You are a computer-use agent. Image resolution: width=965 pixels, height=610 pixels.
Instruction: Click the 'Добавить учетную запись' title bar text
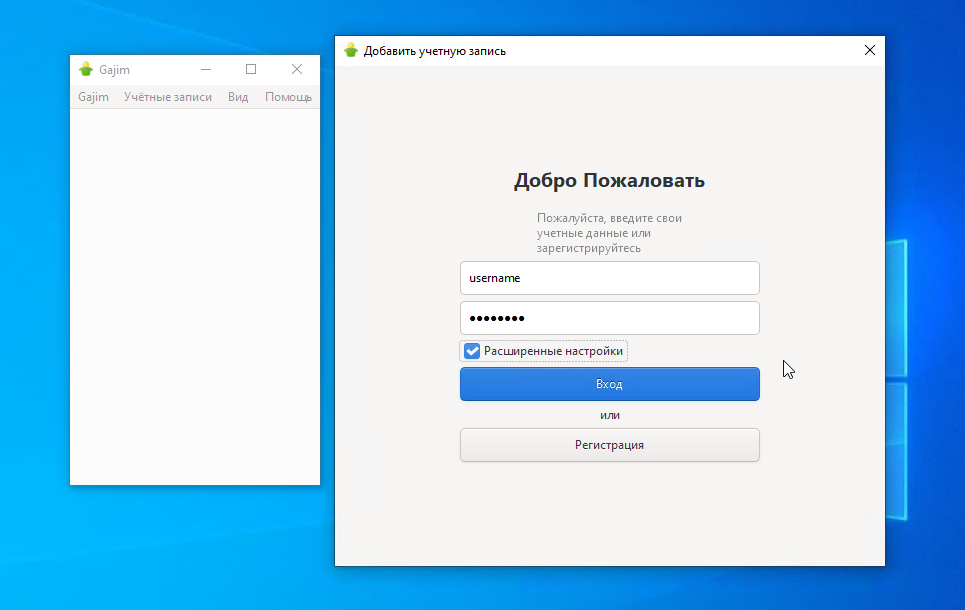click(435, 51)
